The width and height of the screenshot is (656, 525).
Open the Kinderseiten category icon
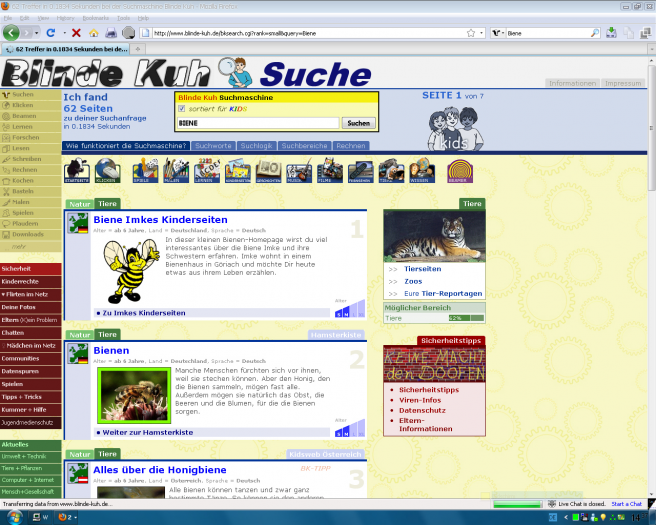[238, 170]
